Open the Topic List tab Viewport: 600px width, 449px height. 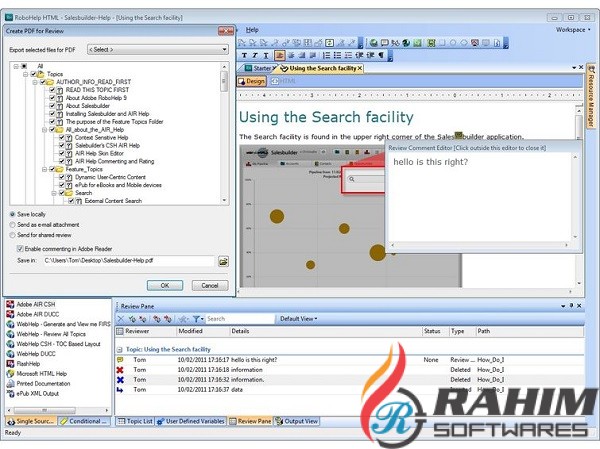(135, 421)
